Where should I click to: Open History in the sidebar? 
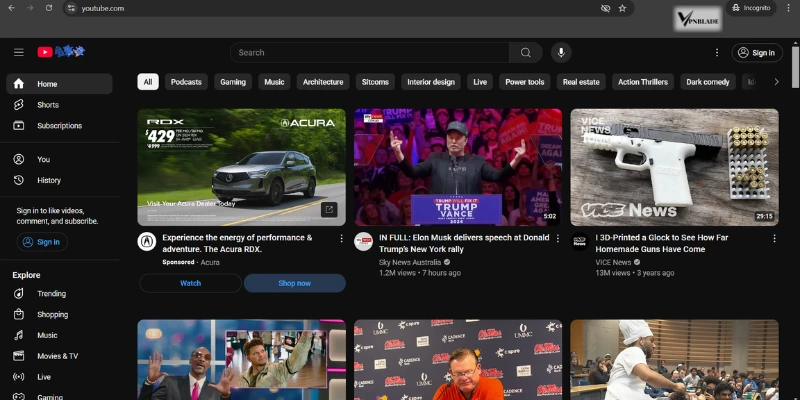click(x=59, y=180)
